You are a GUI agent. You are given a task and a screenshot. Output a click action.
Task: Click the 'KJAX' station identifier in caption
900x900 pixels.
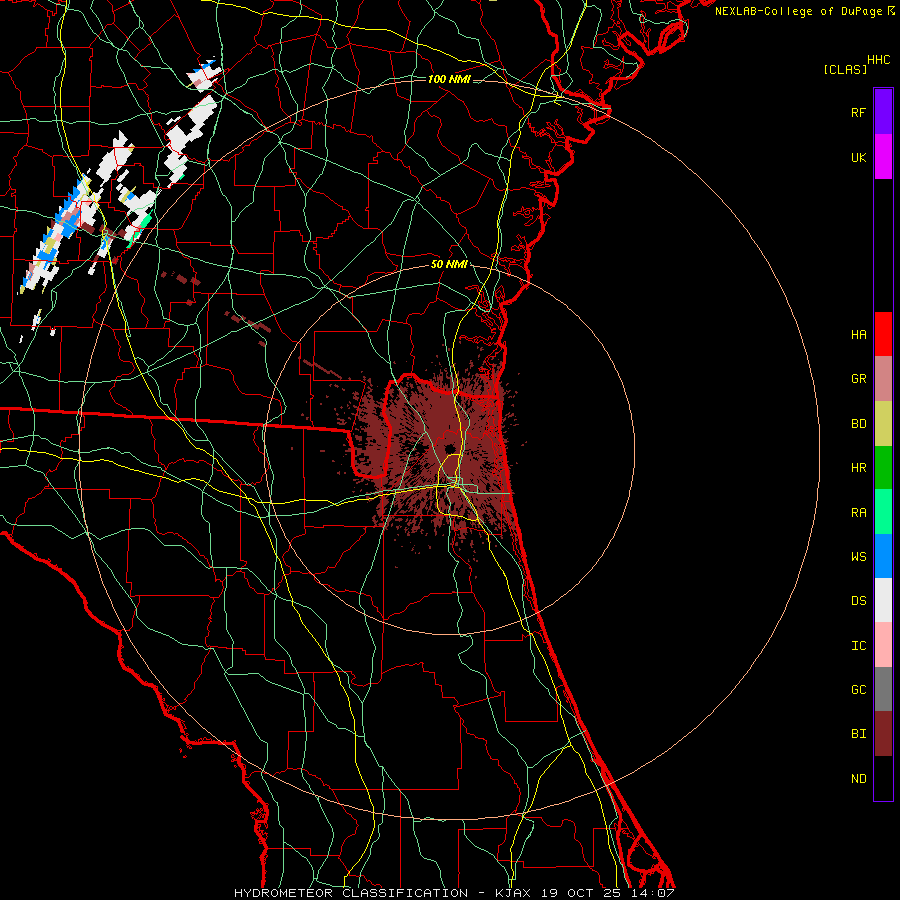pyautogui.click(x=513, y=893)
